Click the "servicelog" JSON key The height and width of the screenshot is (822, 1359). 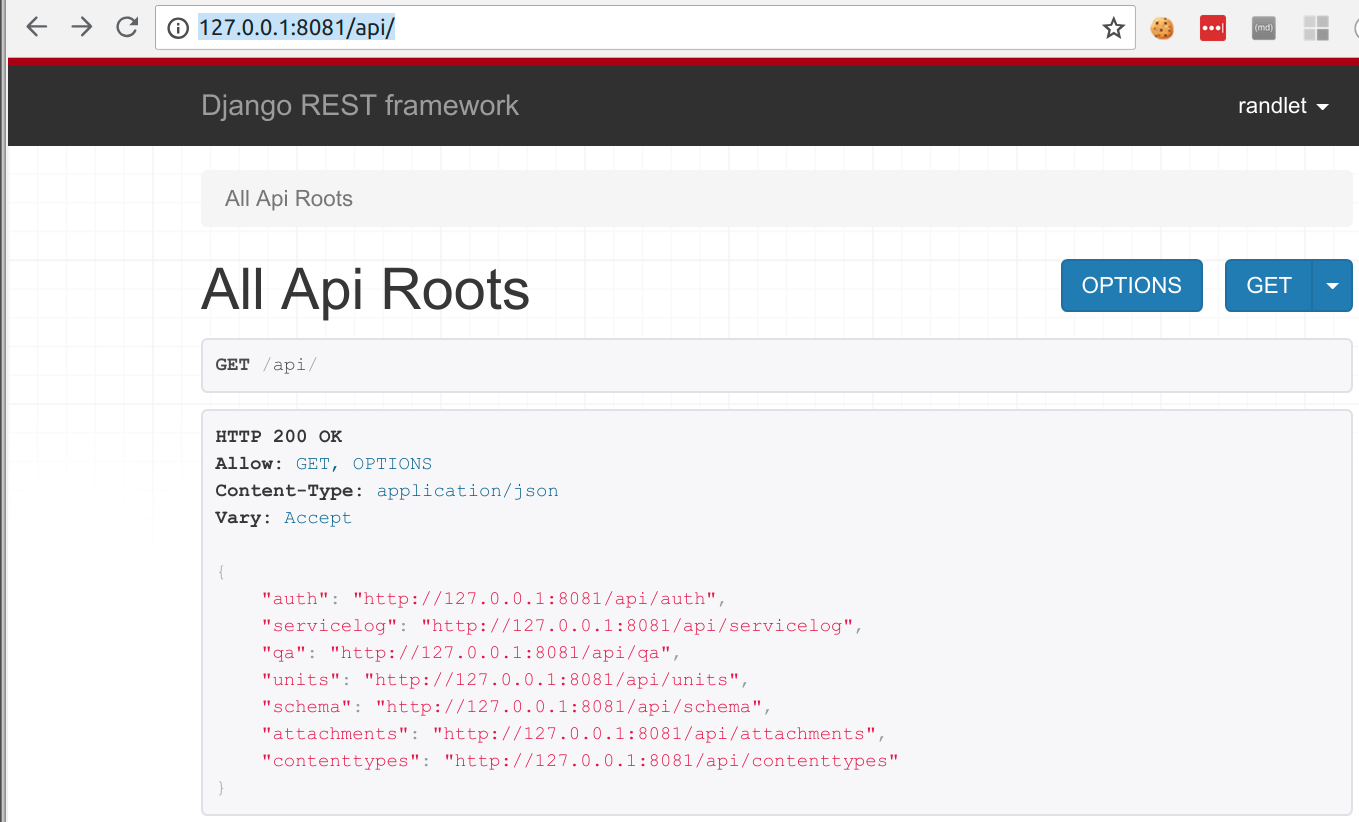tap(329, 626)
